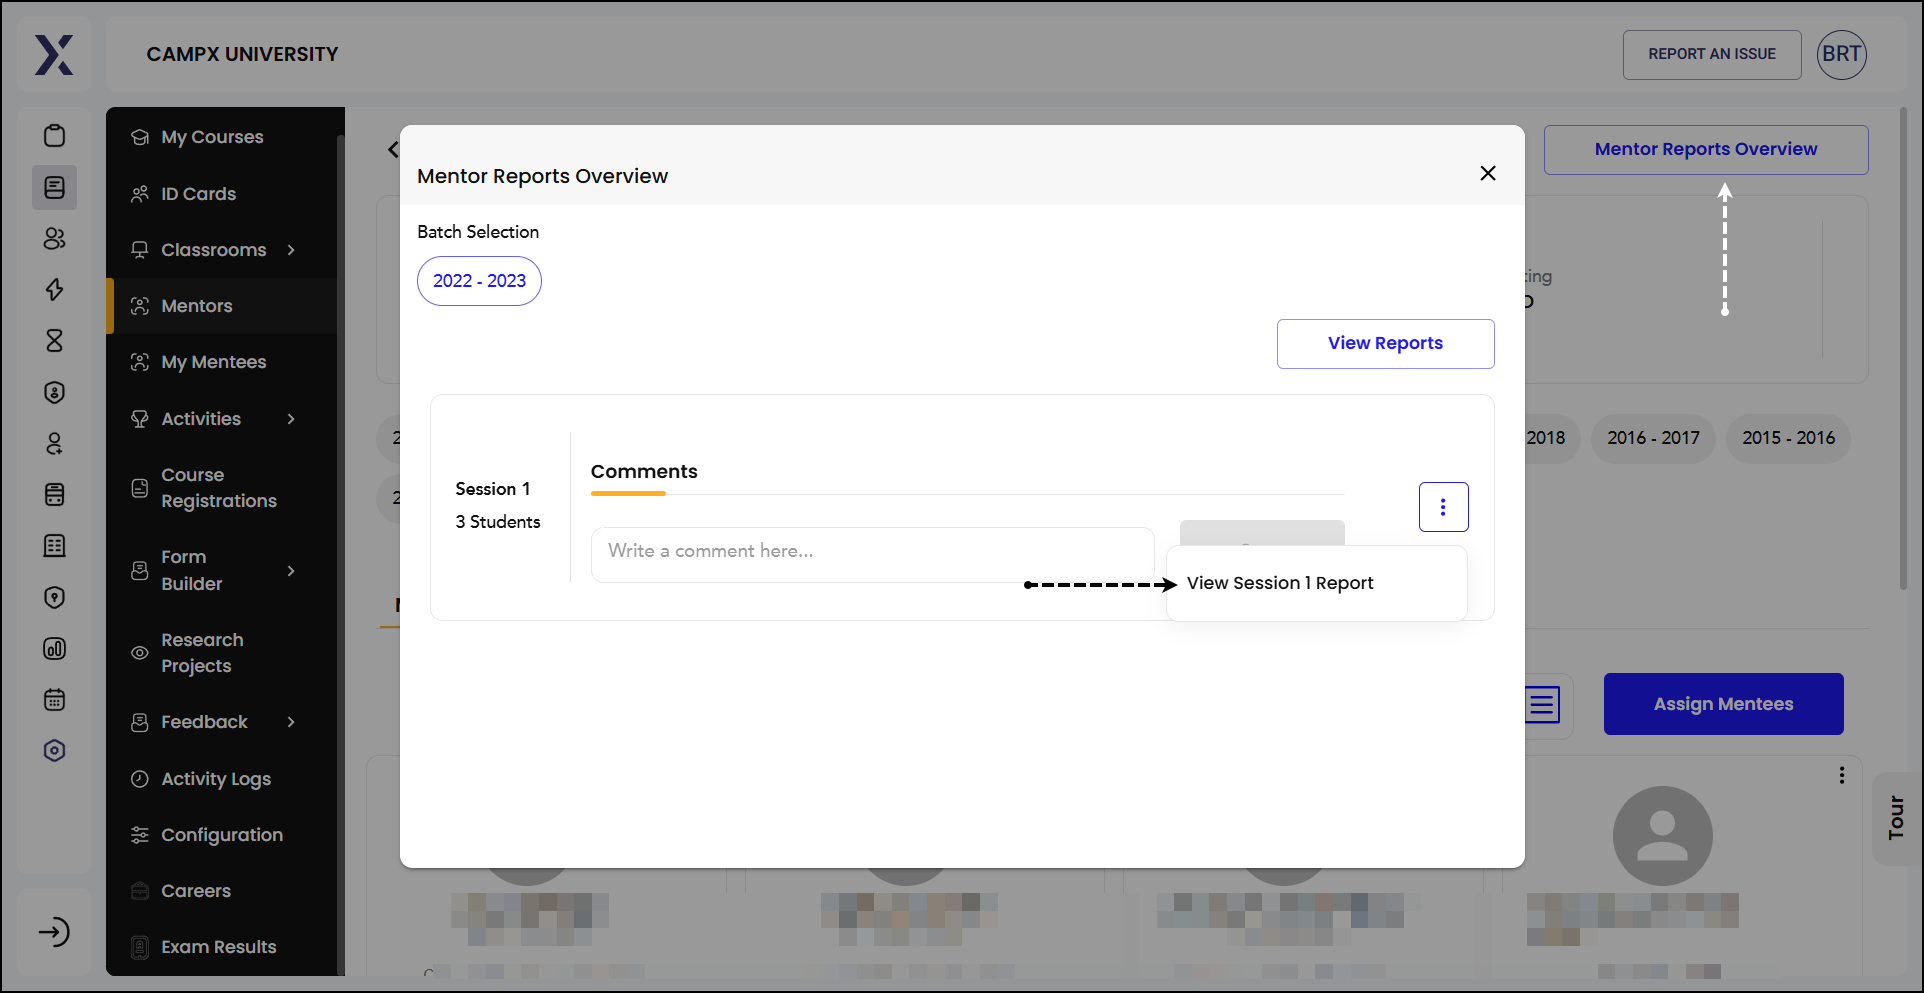This screenshot has height=993, width=1924.
Task: Select the Comments tab
Action: [644, 472]
